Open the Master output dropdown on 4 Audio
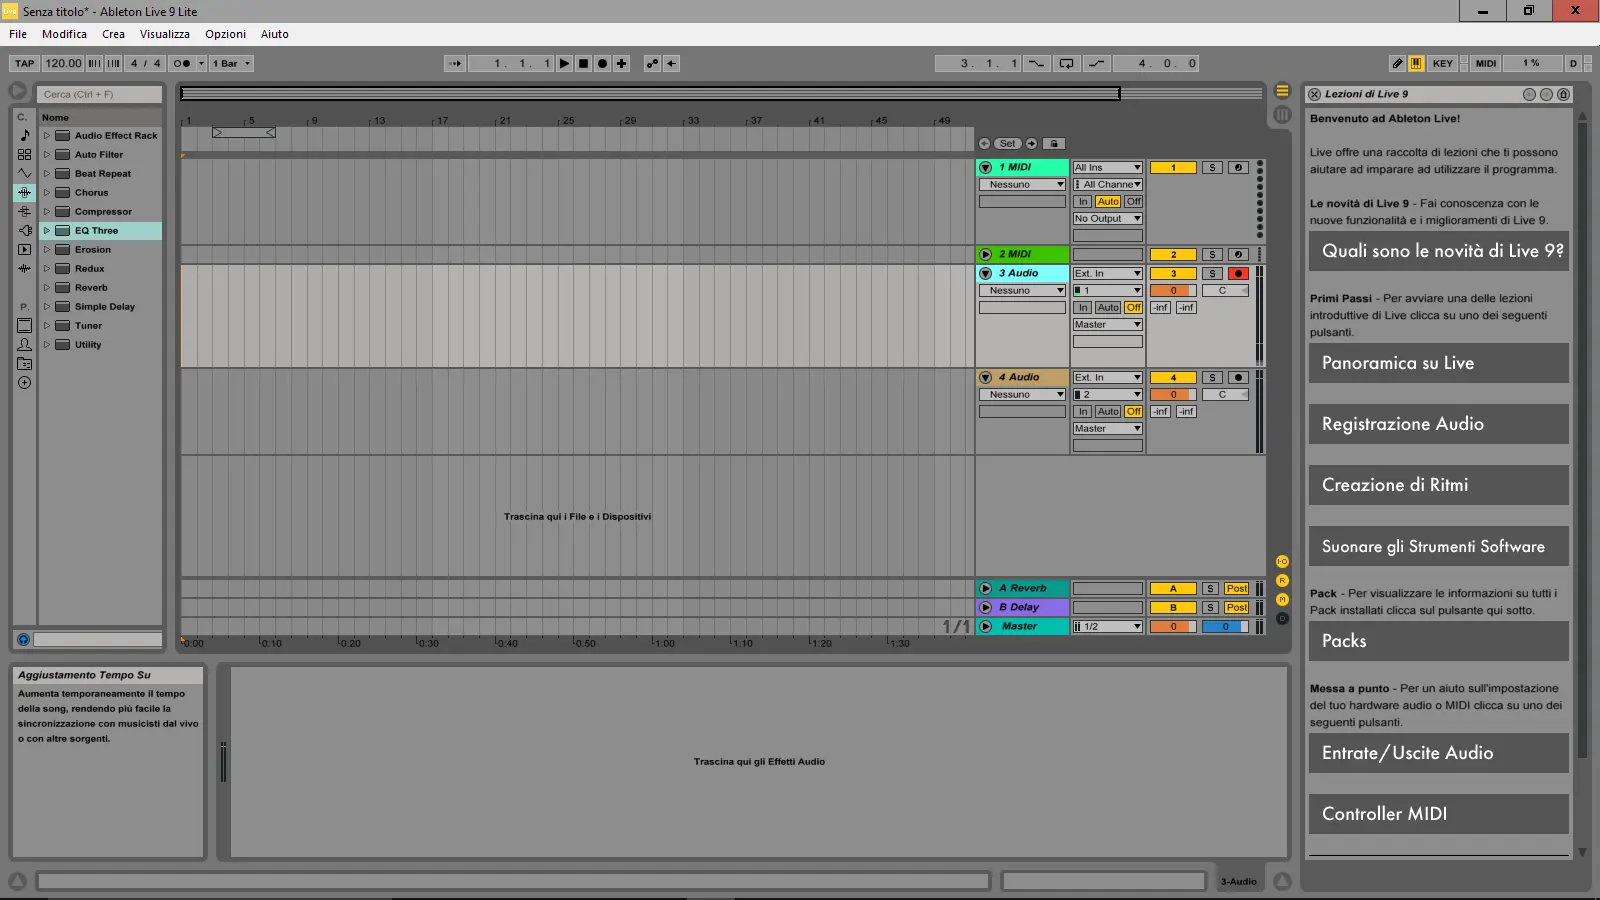Screen dimensions: 1600x900 (x=1107, y=428)
